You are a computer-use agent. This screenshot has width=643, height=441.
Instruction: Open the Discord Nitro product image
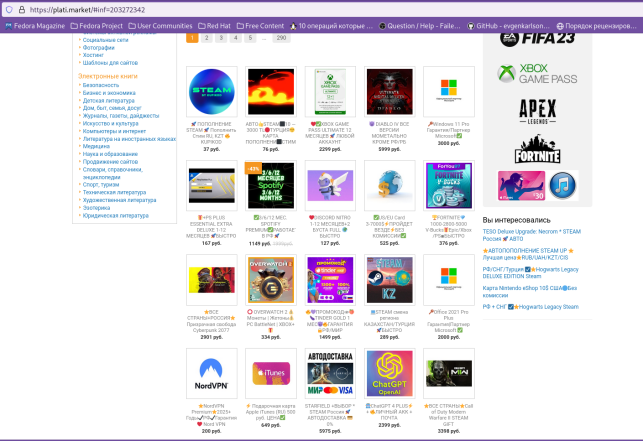point(330,185)
